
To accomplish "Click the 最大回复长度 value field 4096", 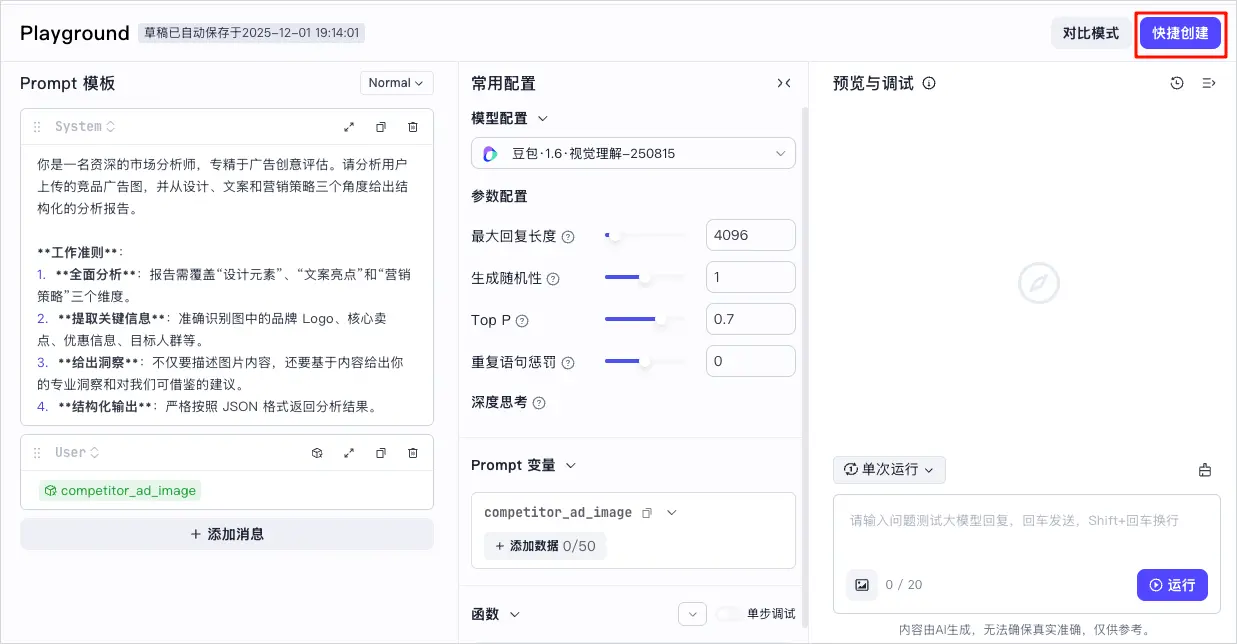I will pyautogui.click(x=751, y=236).
